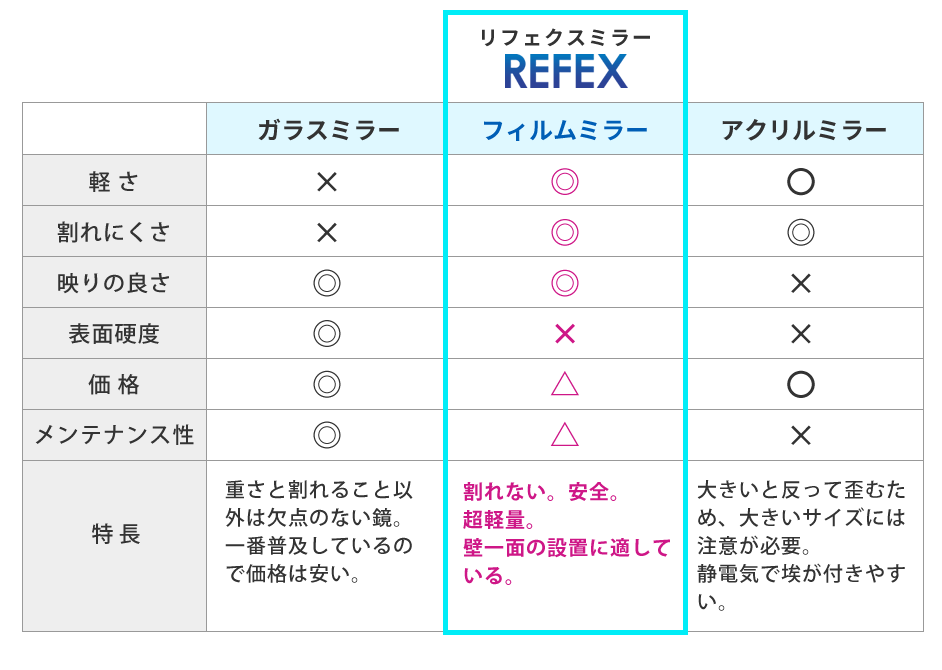Screen dimensions: 942x670
Task: Click the cross mark for ガラスミラー 軽さ
Action: 327,182
